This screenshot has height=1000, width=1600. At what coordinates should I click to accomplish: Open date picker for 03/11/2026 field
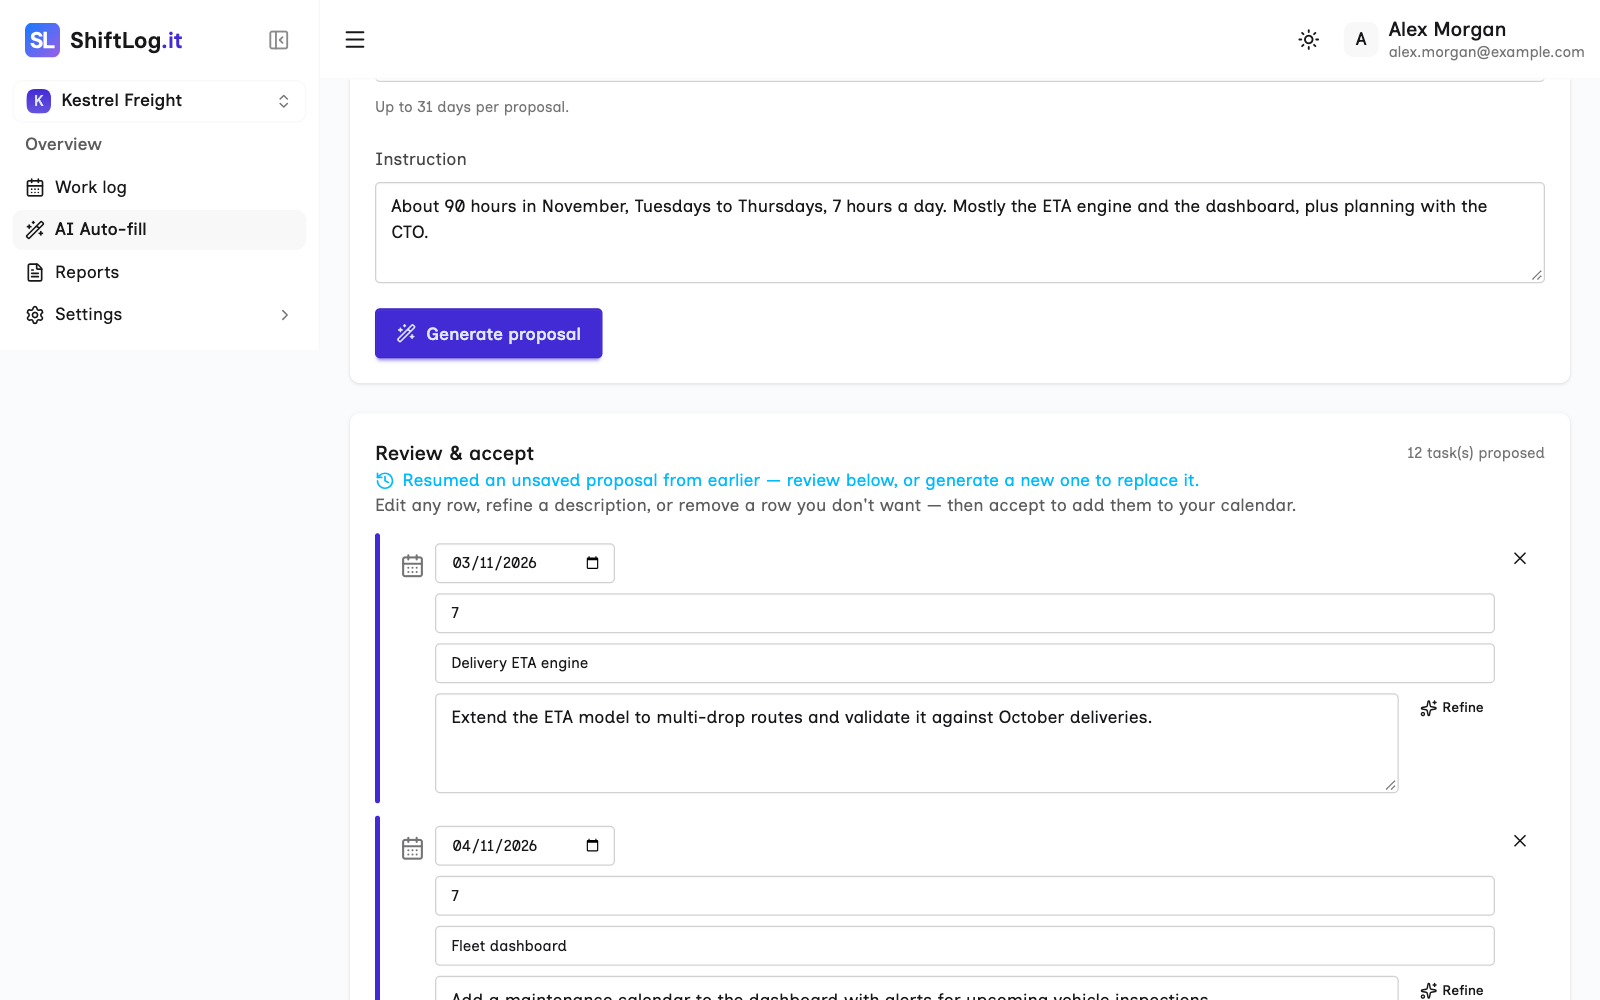click(592, 563)
